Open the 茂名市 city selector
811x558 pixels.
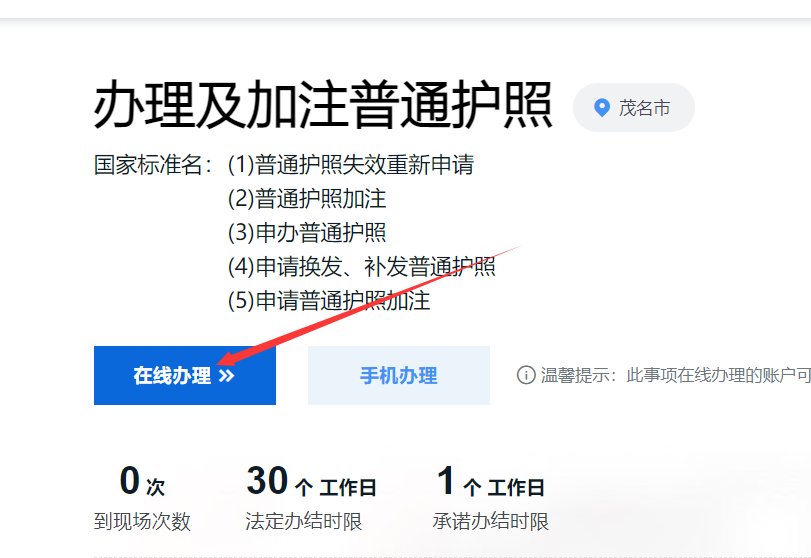[634, 108]
